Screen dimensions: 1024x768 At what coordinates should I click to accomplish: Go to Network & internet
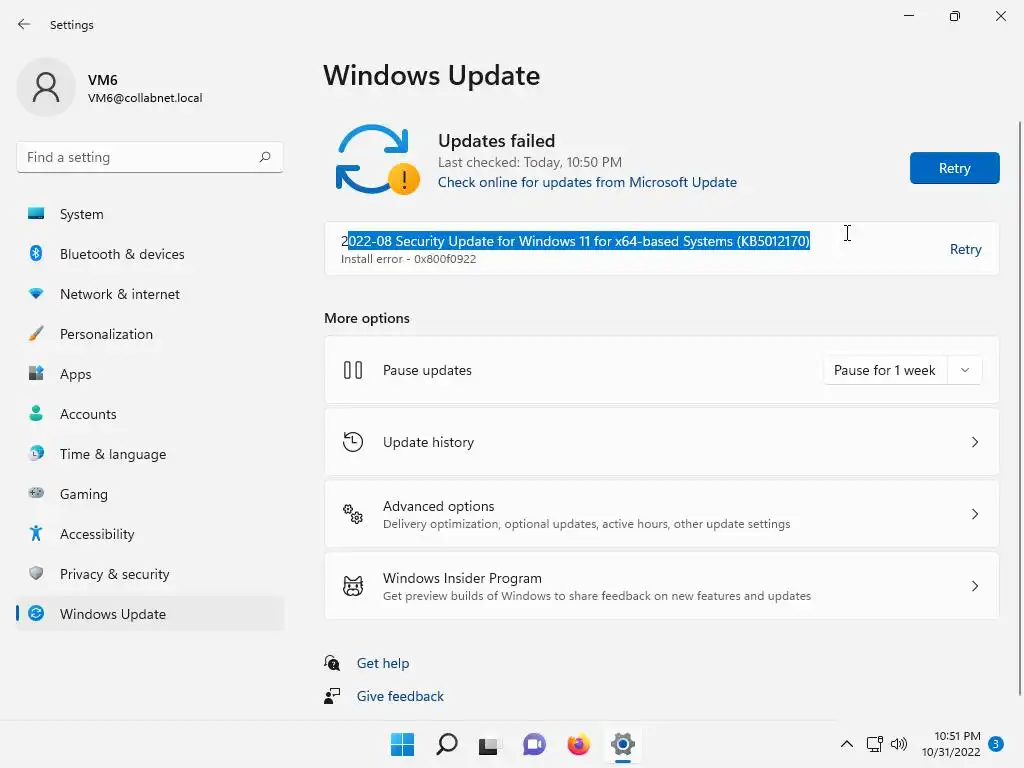click(x=150, y=294)
